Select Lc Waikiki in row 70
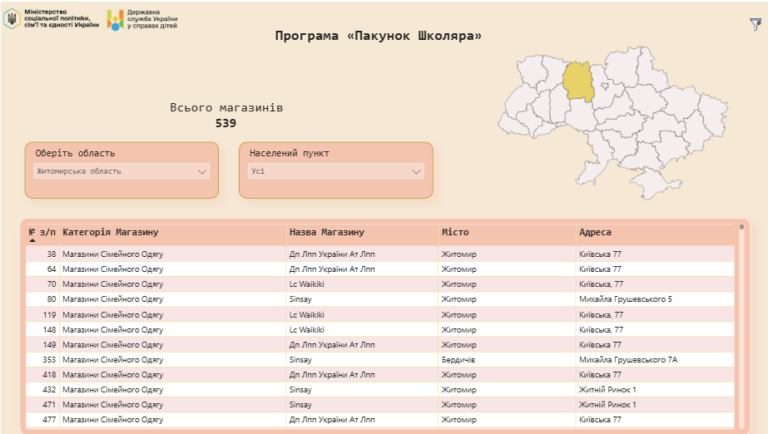768x434 pixels. 307,284
